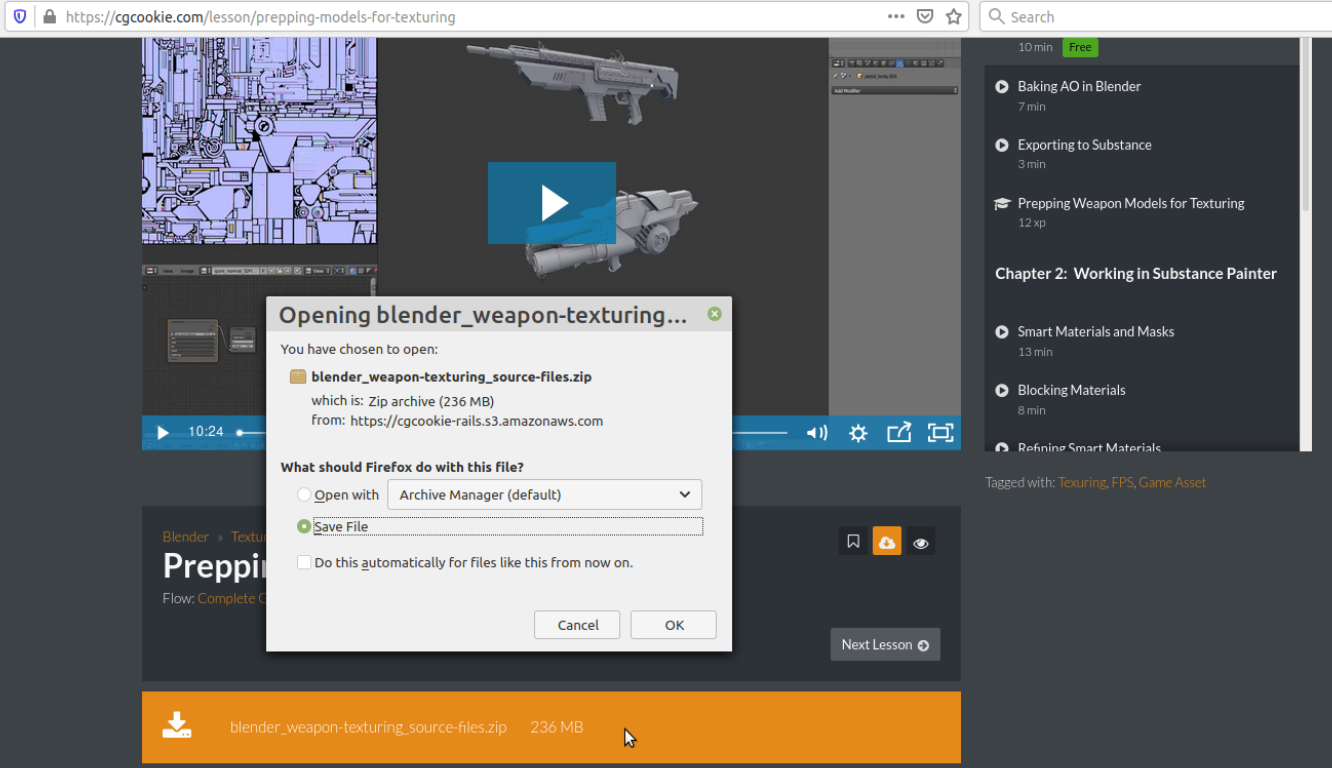Bookmark this page with star icon
The image size is (1332, 768).
click(954, 17)
